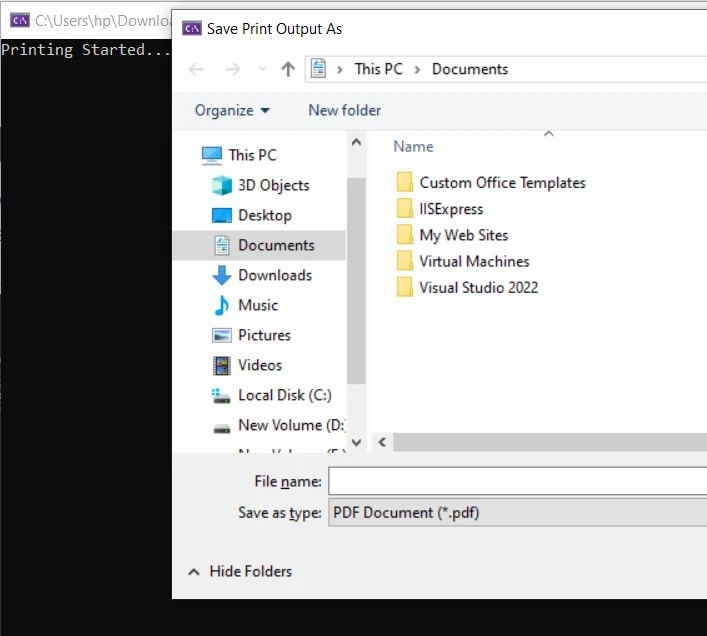707x636 pixels.
Task: Click Documents in the address breadcrumb
Action: [x=470, y=69]
